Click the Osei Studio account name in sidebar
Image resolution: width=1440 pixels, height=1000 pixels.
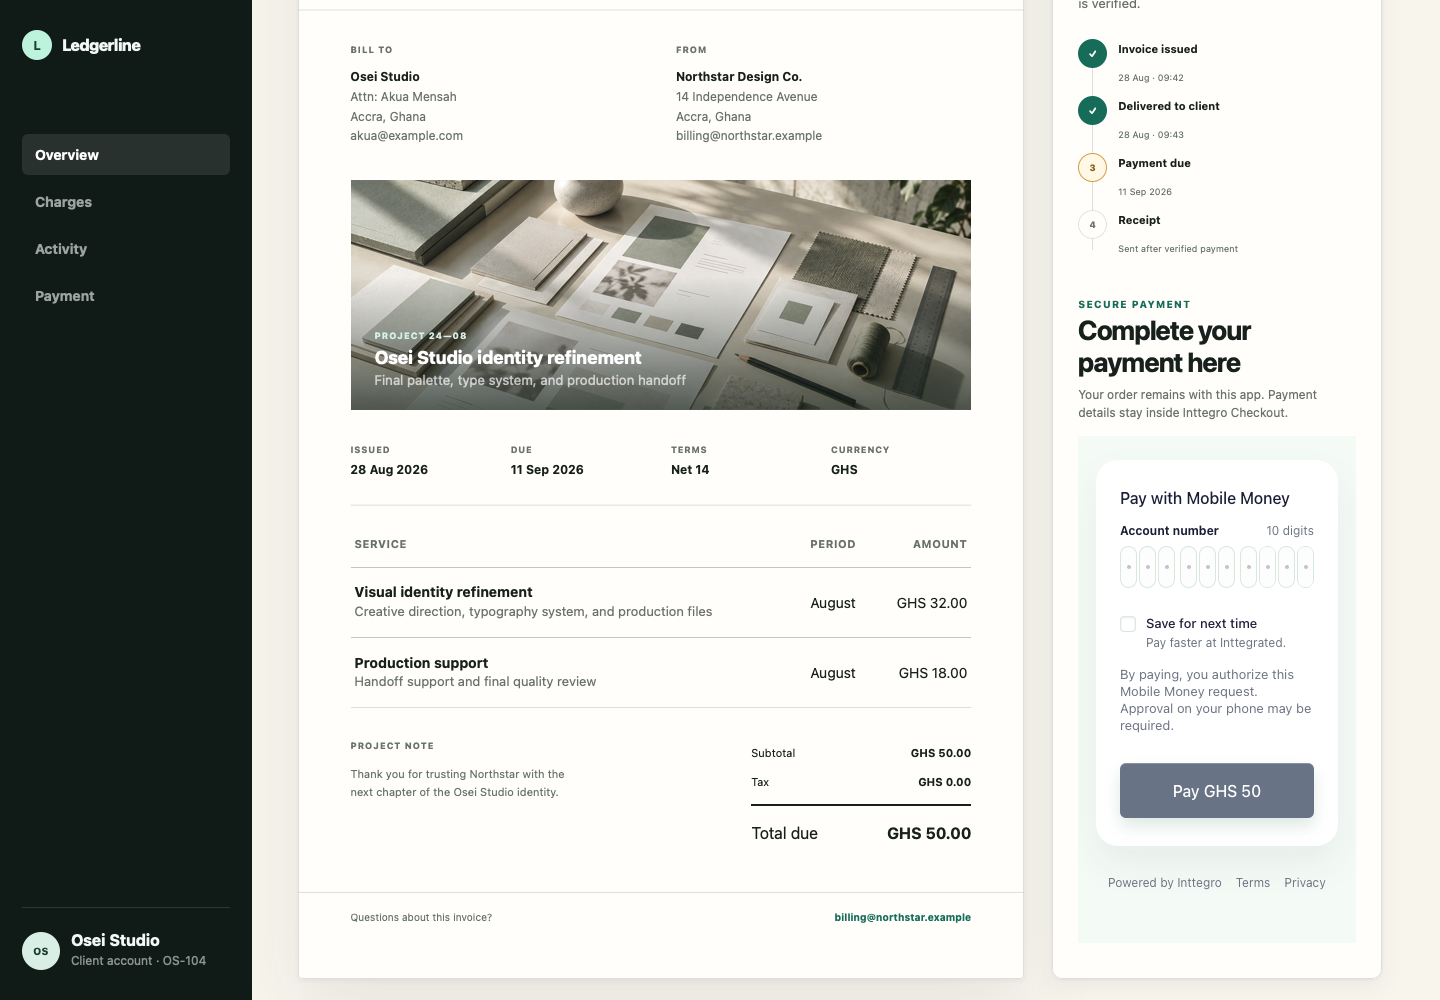[115, 940]
